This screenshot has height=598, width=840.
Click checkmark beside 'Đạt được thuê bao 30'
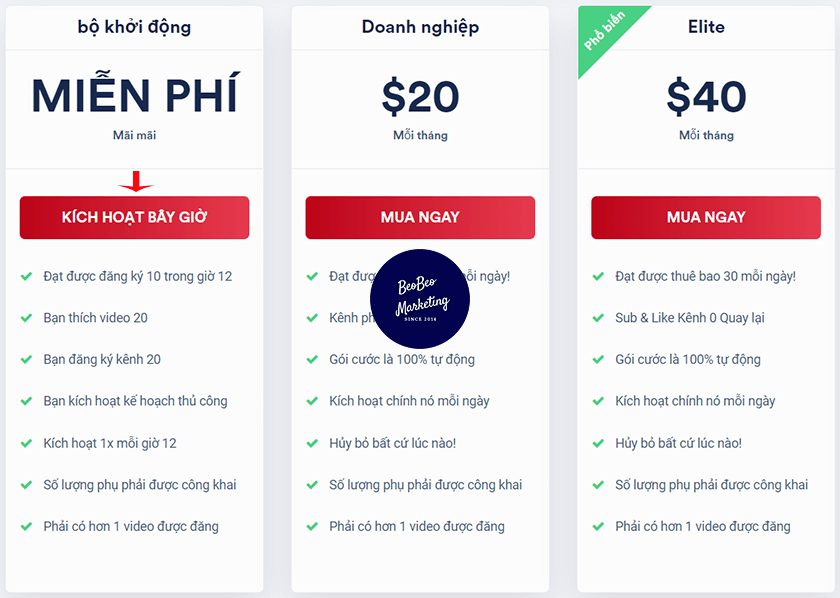599,276
